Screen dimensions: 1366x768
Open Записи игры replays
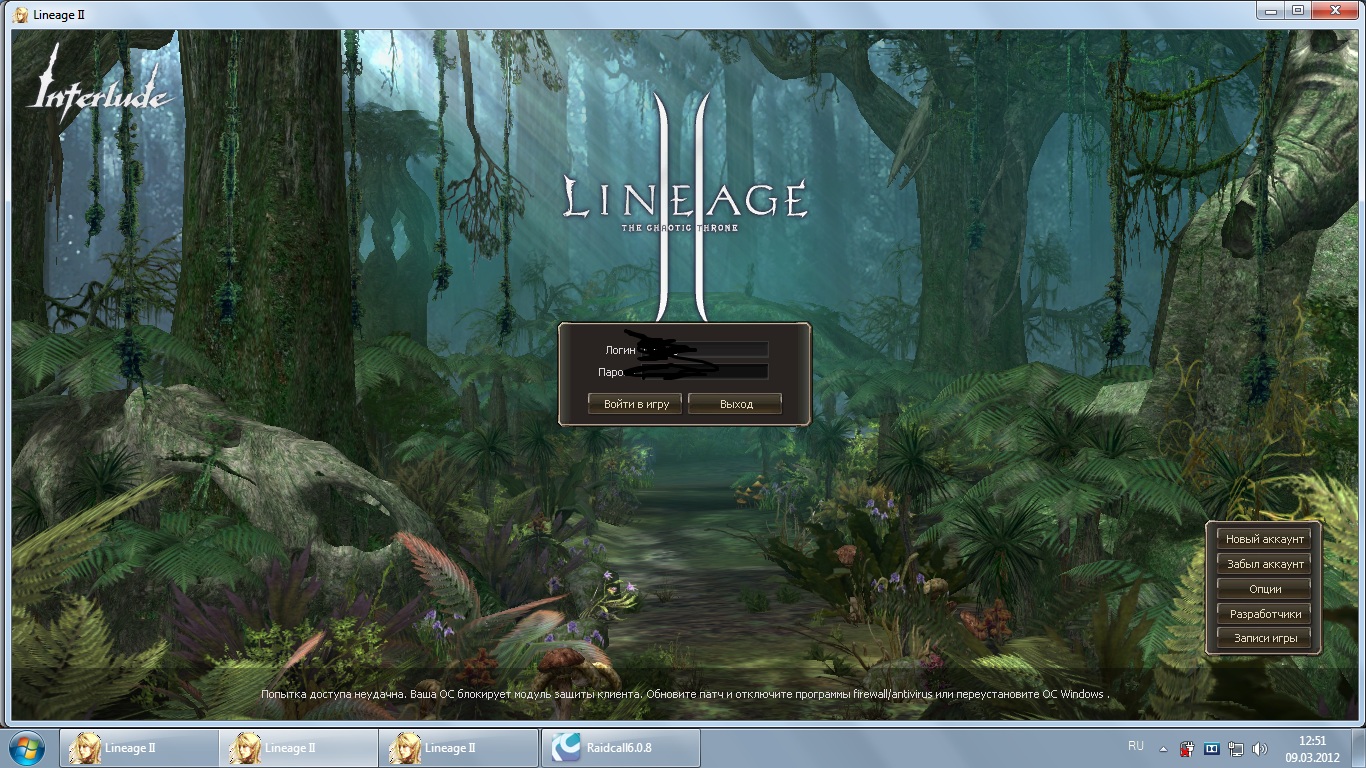click(x=1264, y=638)
